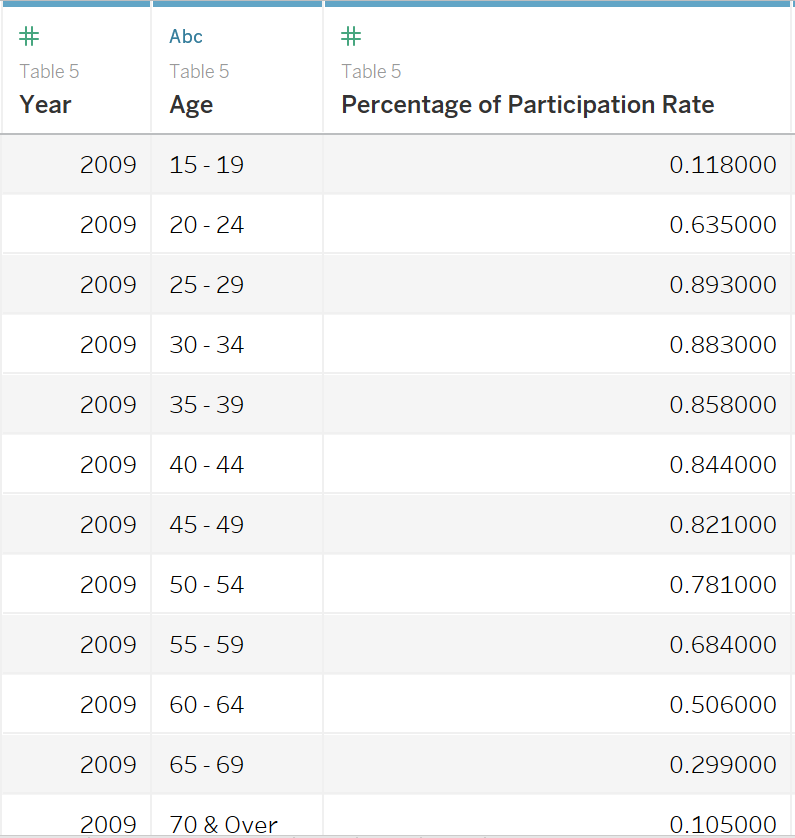795x838 pixels.
Task: Click the 0.105000 value in the bottom row
Action: point(723,824)
